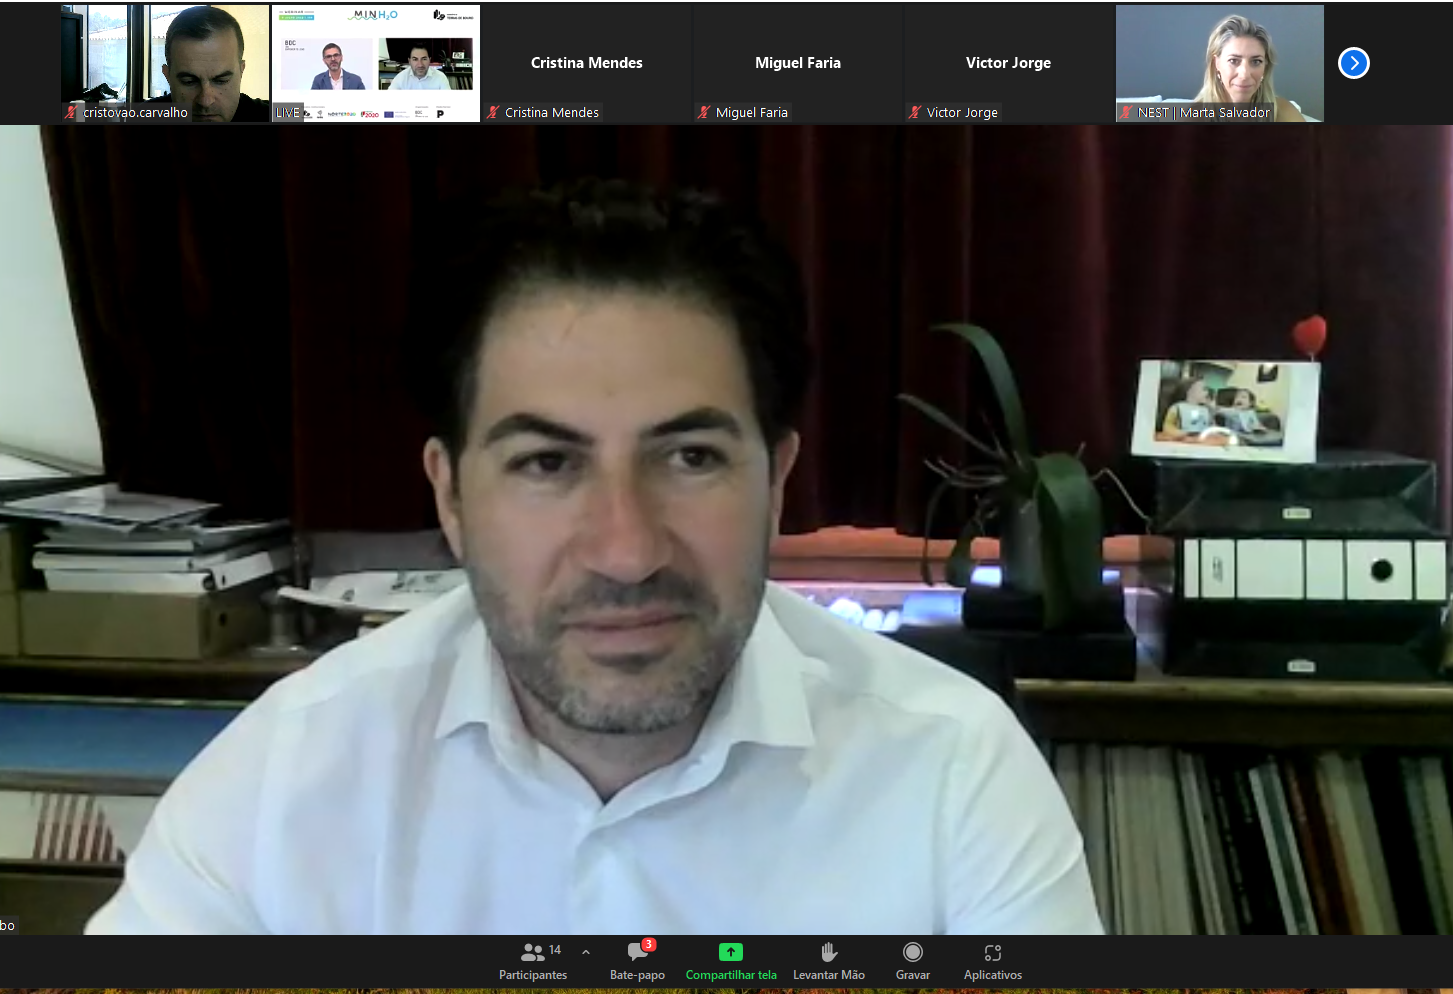1453x994 pixels.
Task: Click the Compartilhar tela label
Action: tap(731, 975)
